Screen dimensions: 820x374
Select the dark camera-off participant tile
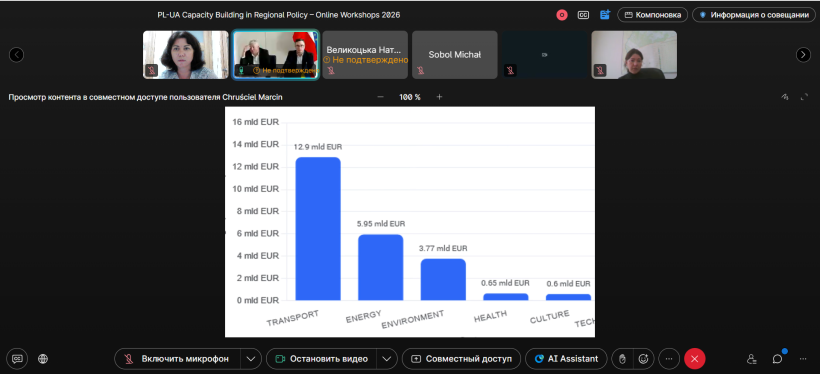tap(544, 55)
